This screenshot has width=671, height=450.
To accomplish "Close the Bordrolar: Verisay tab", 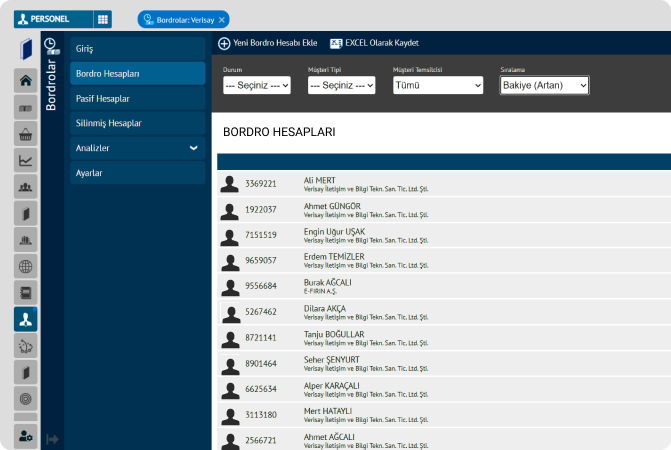I will (222, 19).
